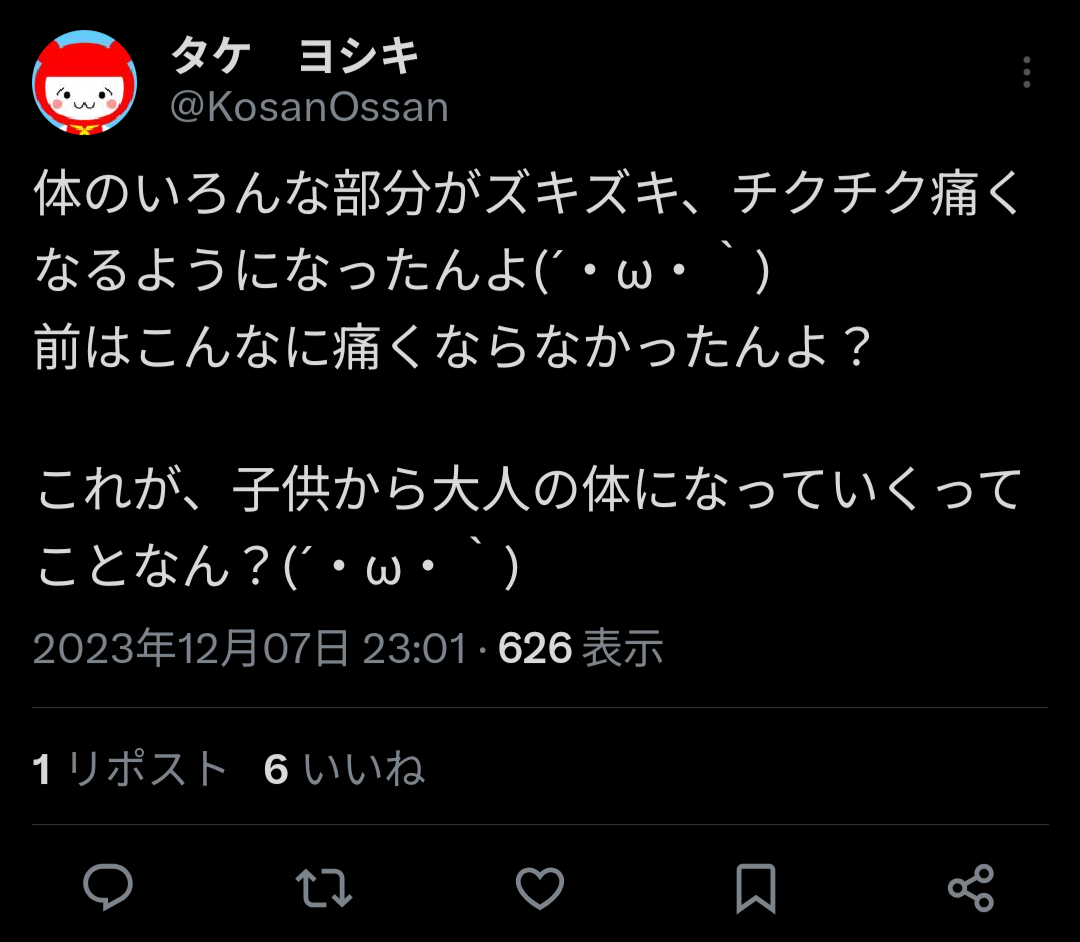The image size is (1080, 942).
Task: View the profile via the red cat avatar
Action: pos(85,82)
